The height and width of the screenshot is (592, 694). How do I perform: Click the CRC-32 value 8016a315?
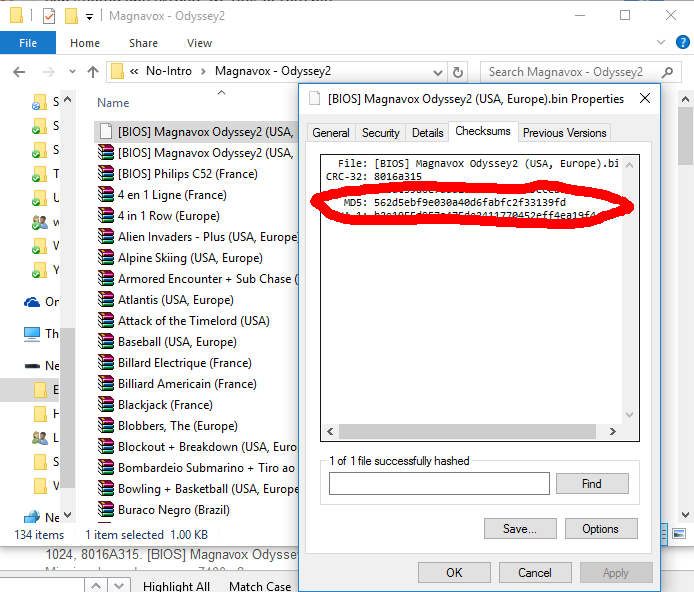tap(397, 177)
